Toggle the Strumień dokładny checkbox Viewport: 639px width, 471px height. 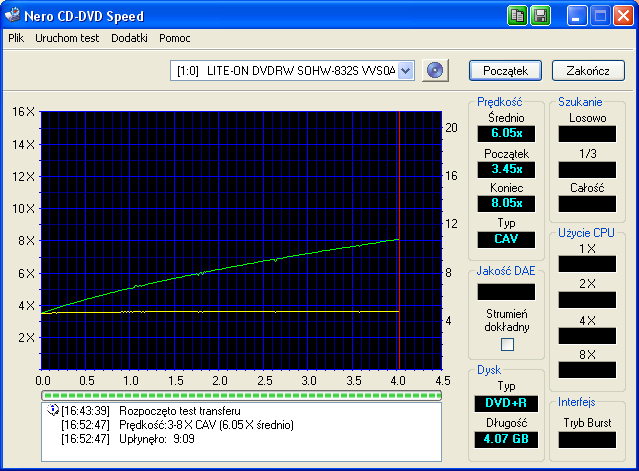coord(507,344)
